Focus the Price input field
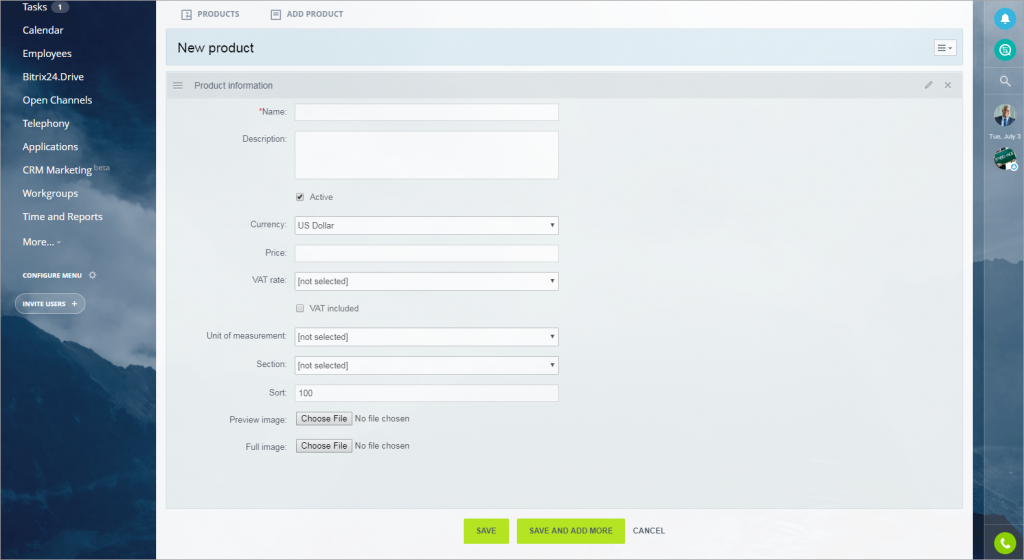 click(x=426, y=253)
